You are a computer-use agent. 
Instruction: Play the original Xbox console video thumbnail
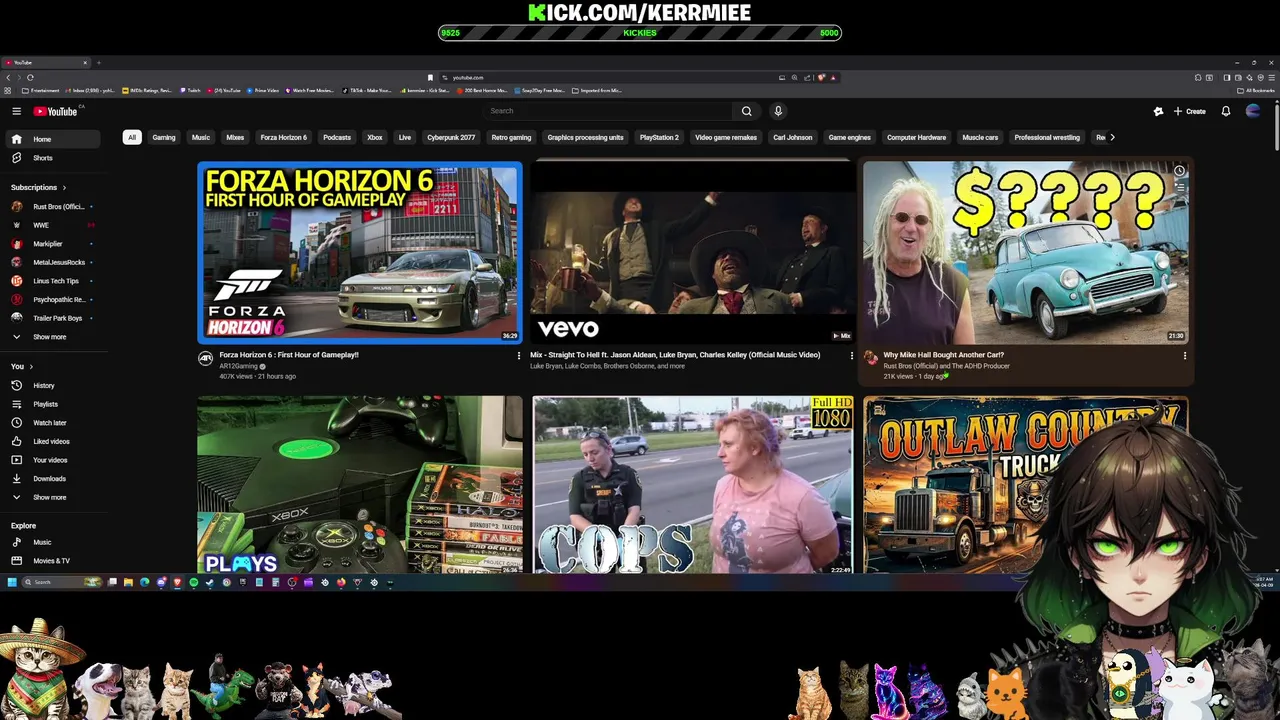360,485
